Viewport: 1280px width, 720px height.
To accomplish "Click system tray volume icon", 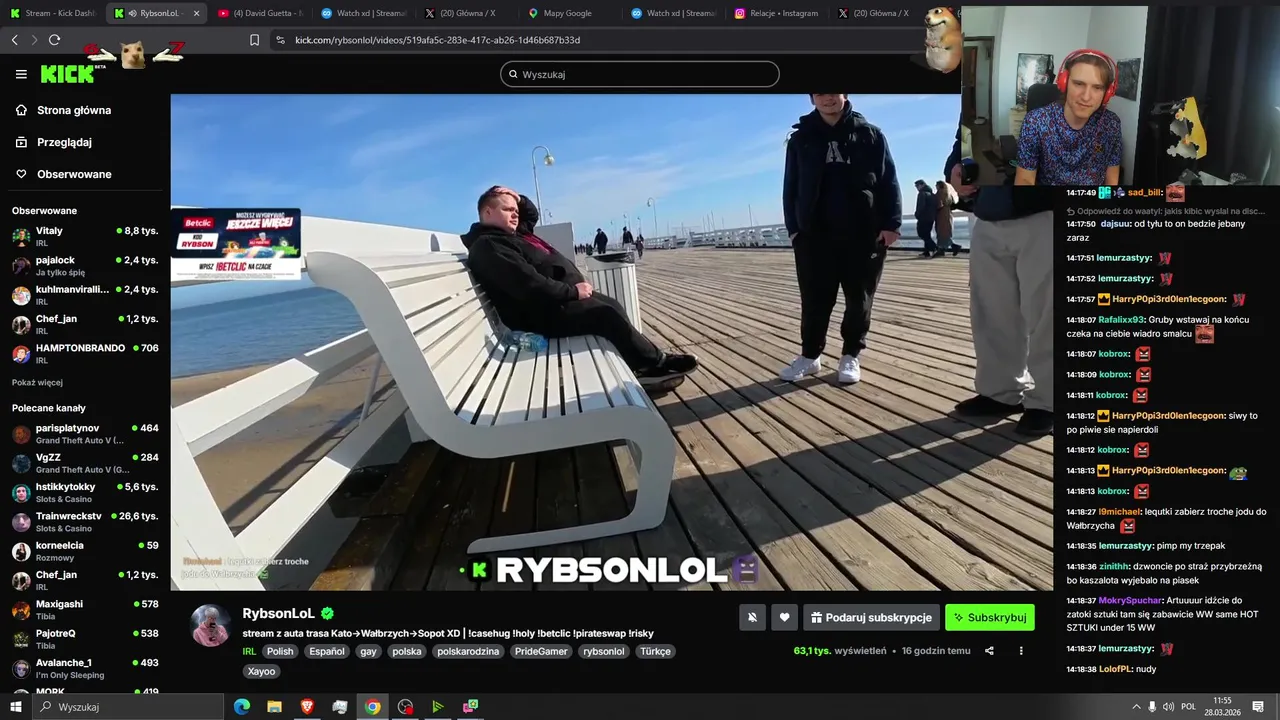I will [x=1168, y=707].
